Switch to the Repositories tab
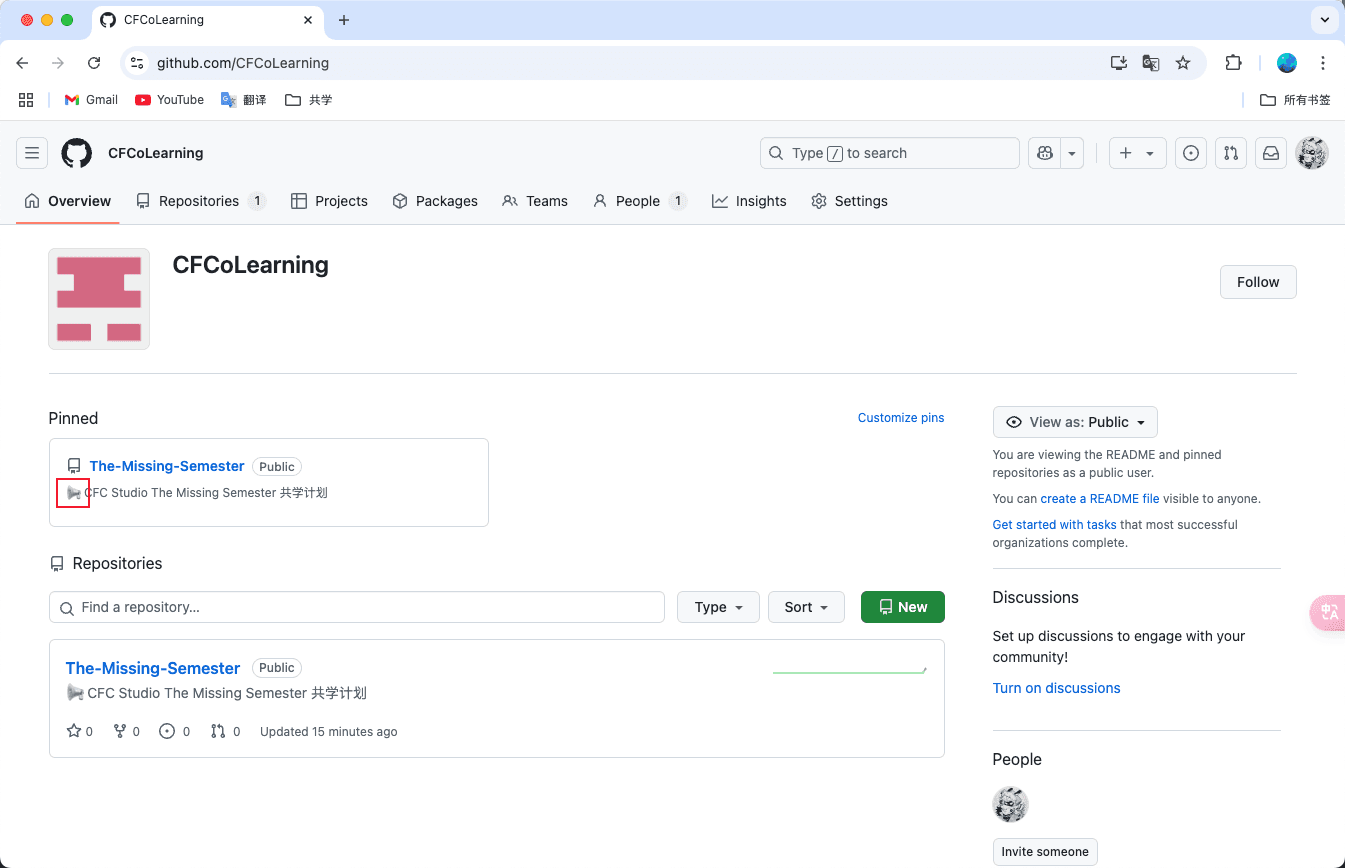1345x868 pixels. [x=200, y=201]
